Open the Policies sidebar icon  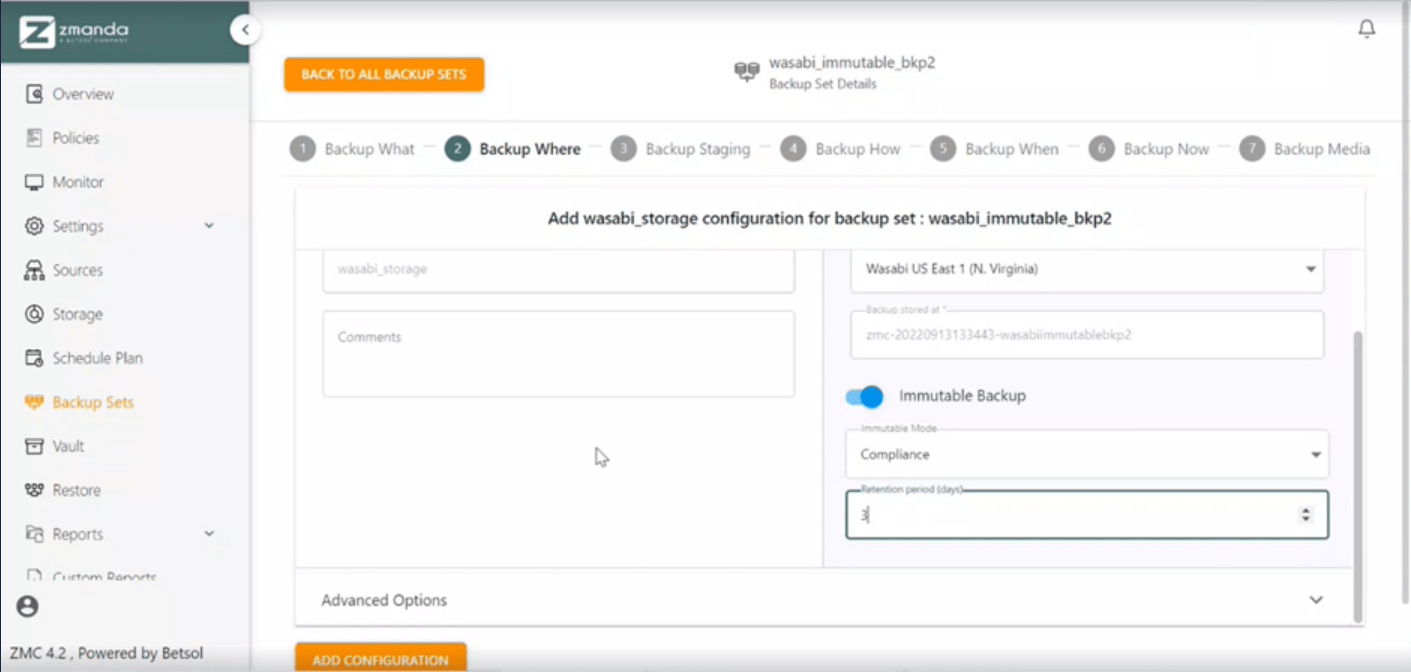coord(35,138)
